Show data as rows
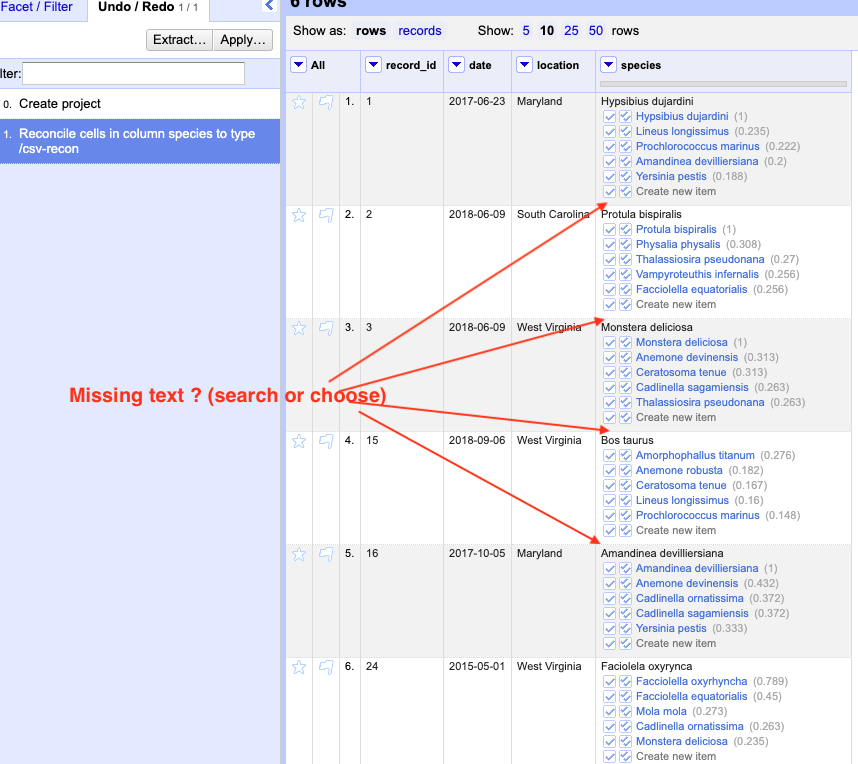The width and height of the screenshot is (858, 764). [371, 31]
